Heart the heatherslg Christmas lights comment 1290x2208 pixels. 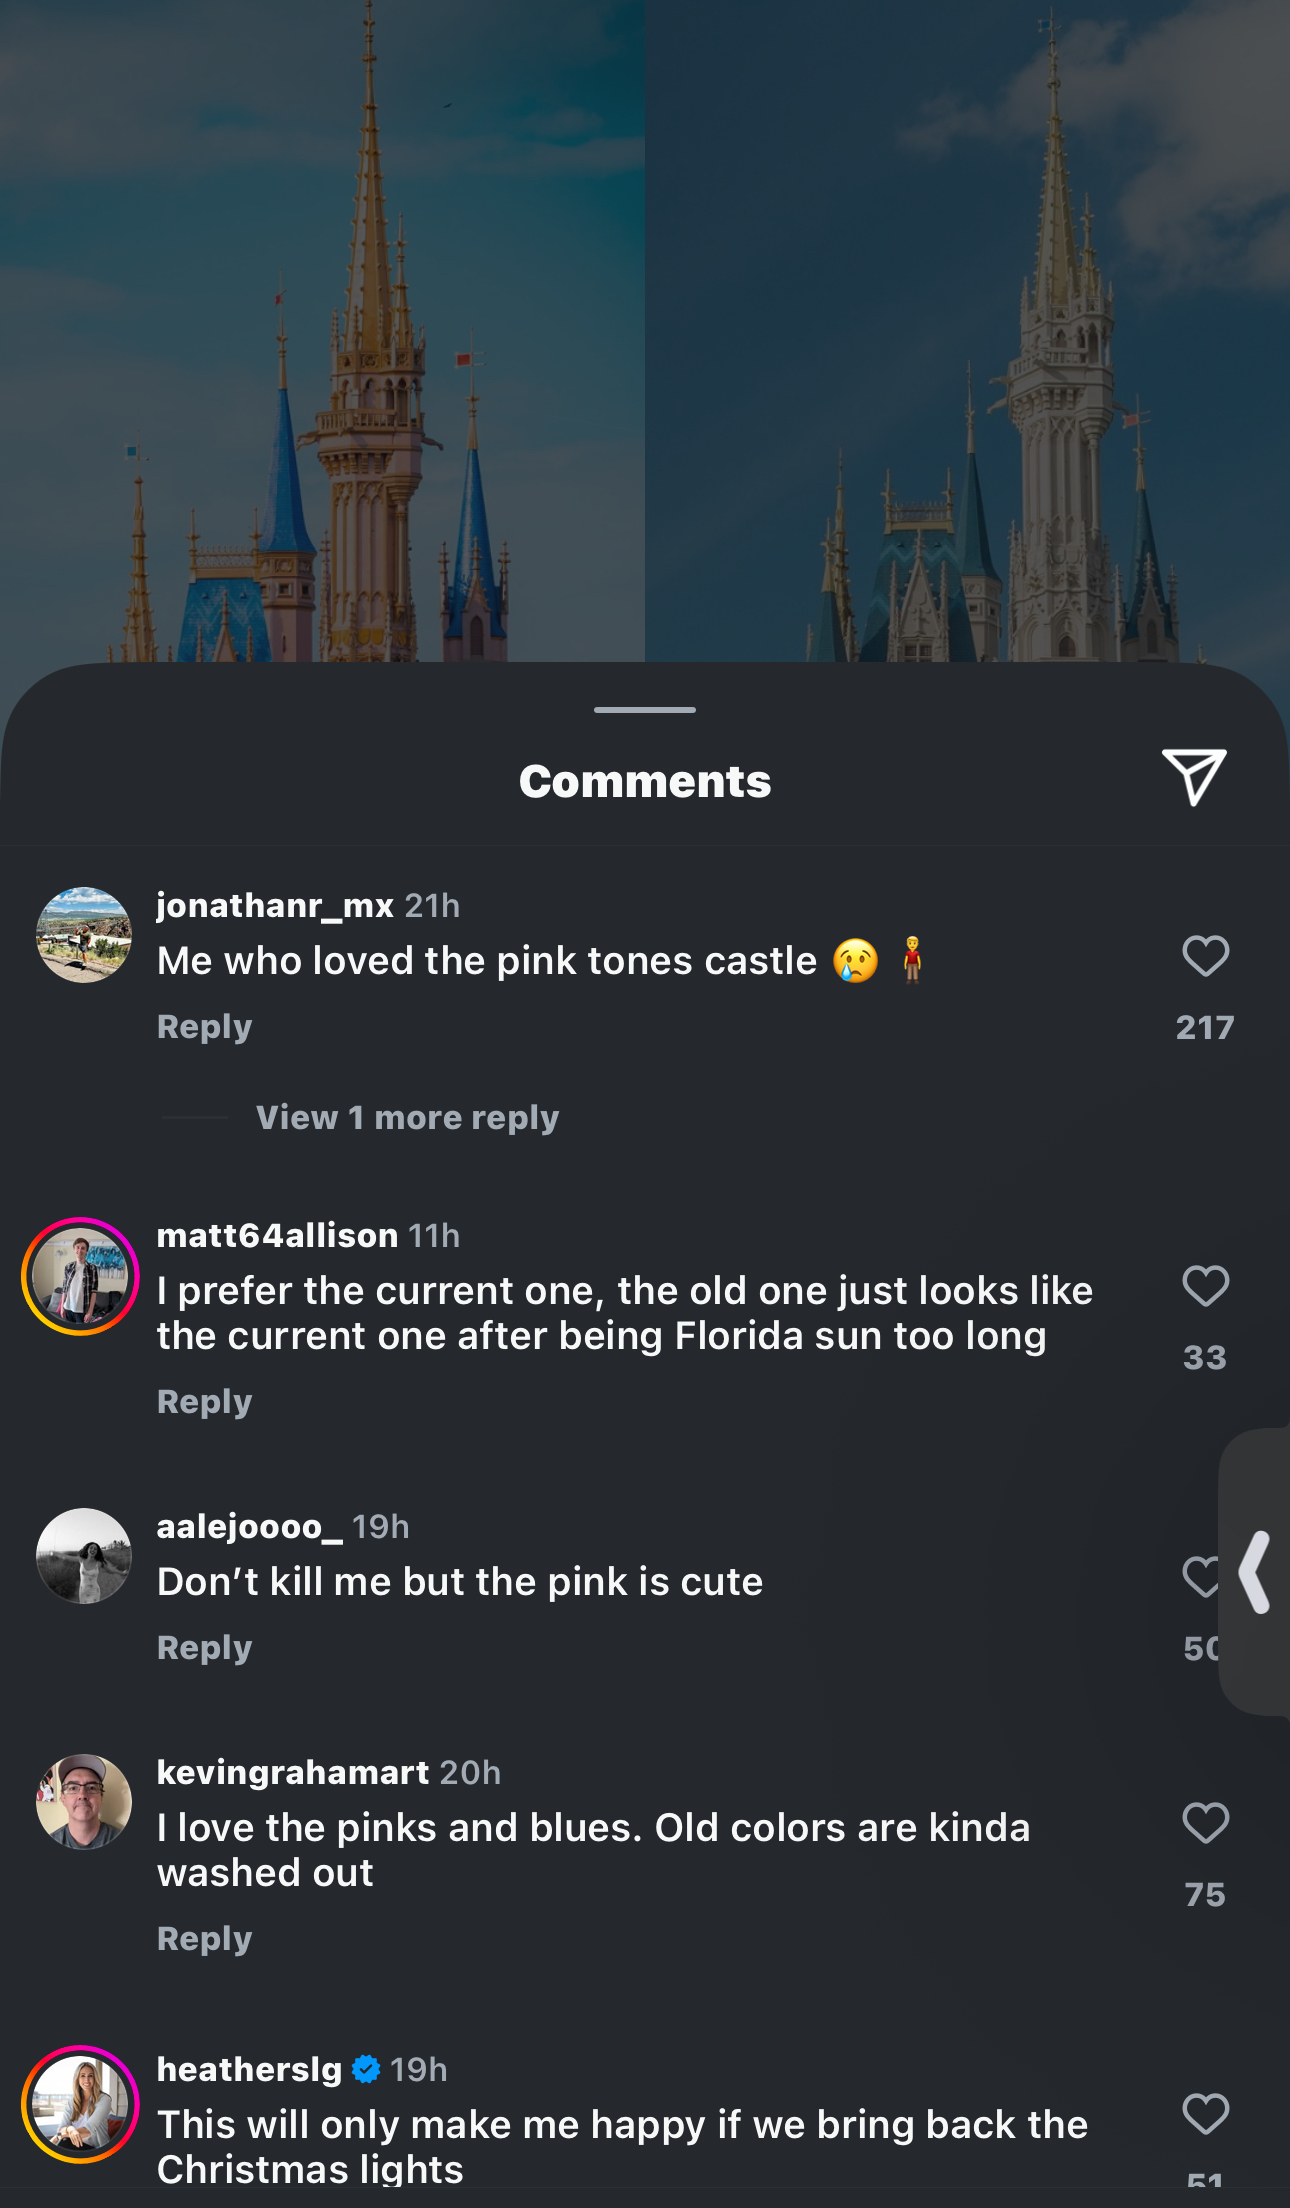pyautogui.click(x=1205, y=2114)
